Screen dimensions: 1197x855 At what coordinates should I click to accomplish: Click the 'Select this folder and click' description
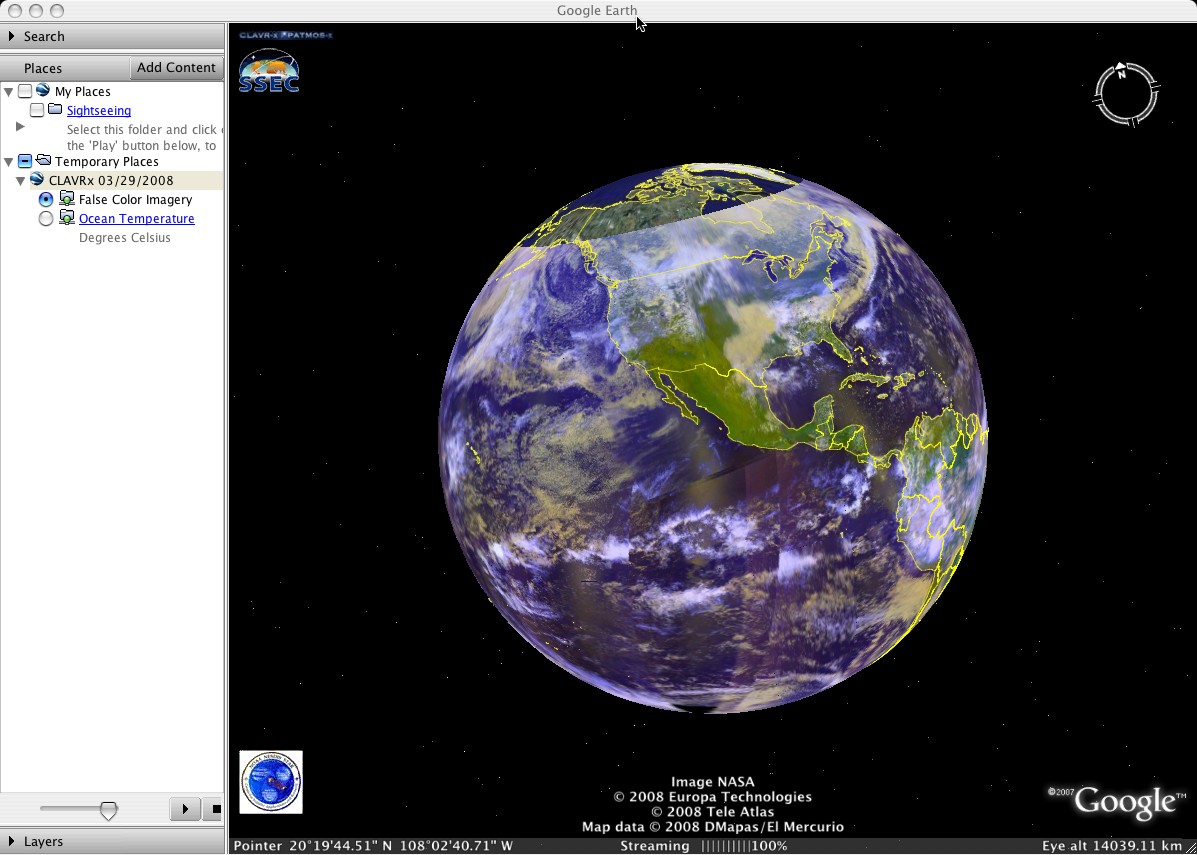click(142, 130)
